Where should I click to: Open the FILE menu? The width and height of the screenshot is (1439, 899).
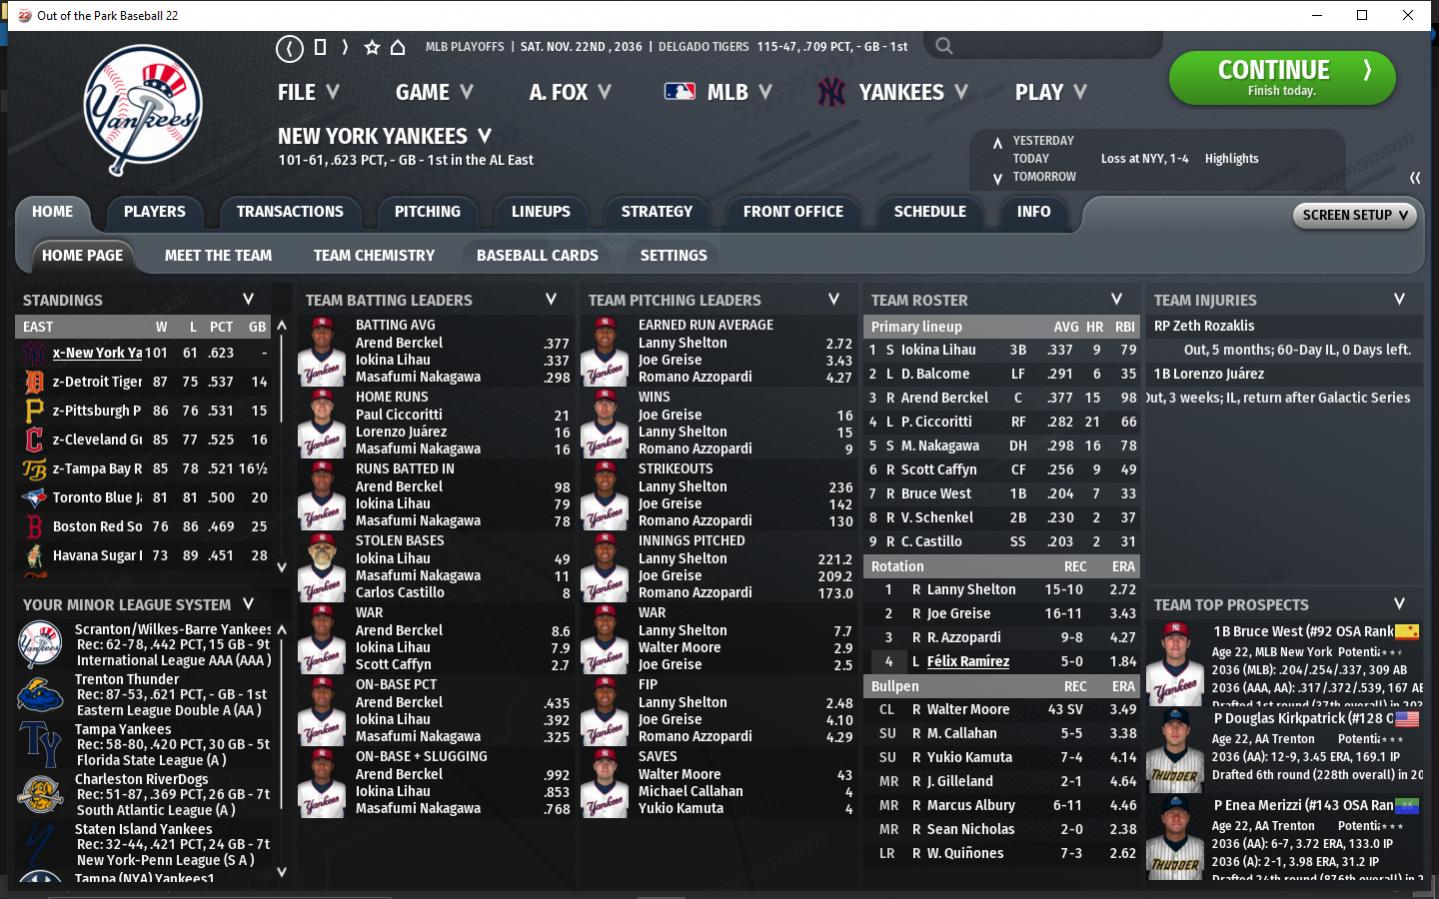point(309,92)
